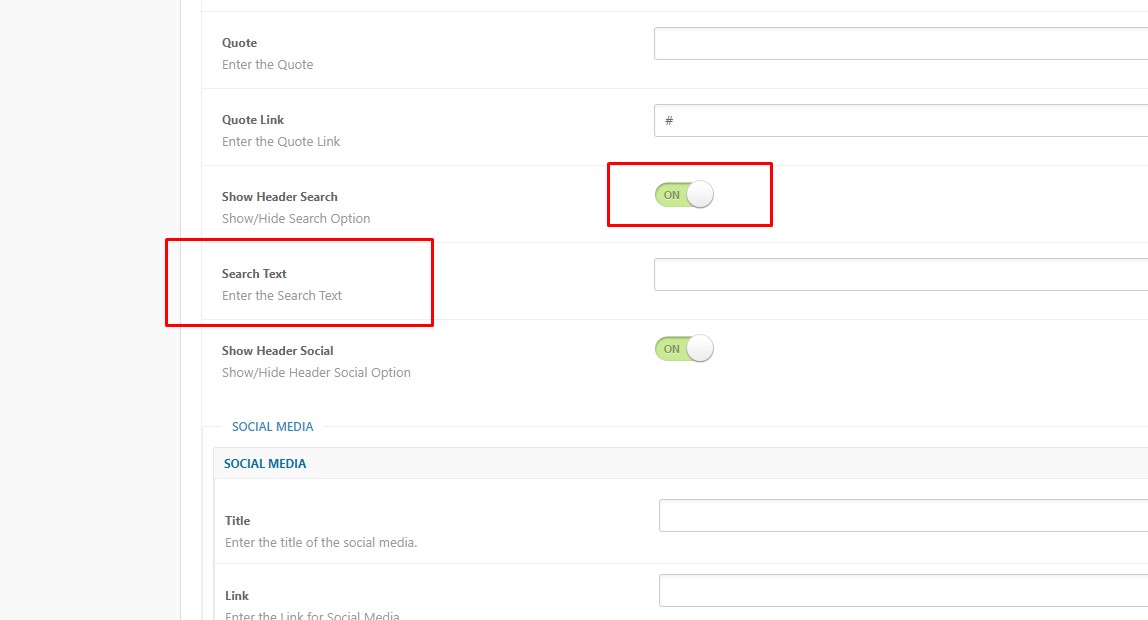1148x620 pixels.
Task: Click the "Show/Hide Header Social Option" description
Action: pyautogui.click(x=316, y=373)
